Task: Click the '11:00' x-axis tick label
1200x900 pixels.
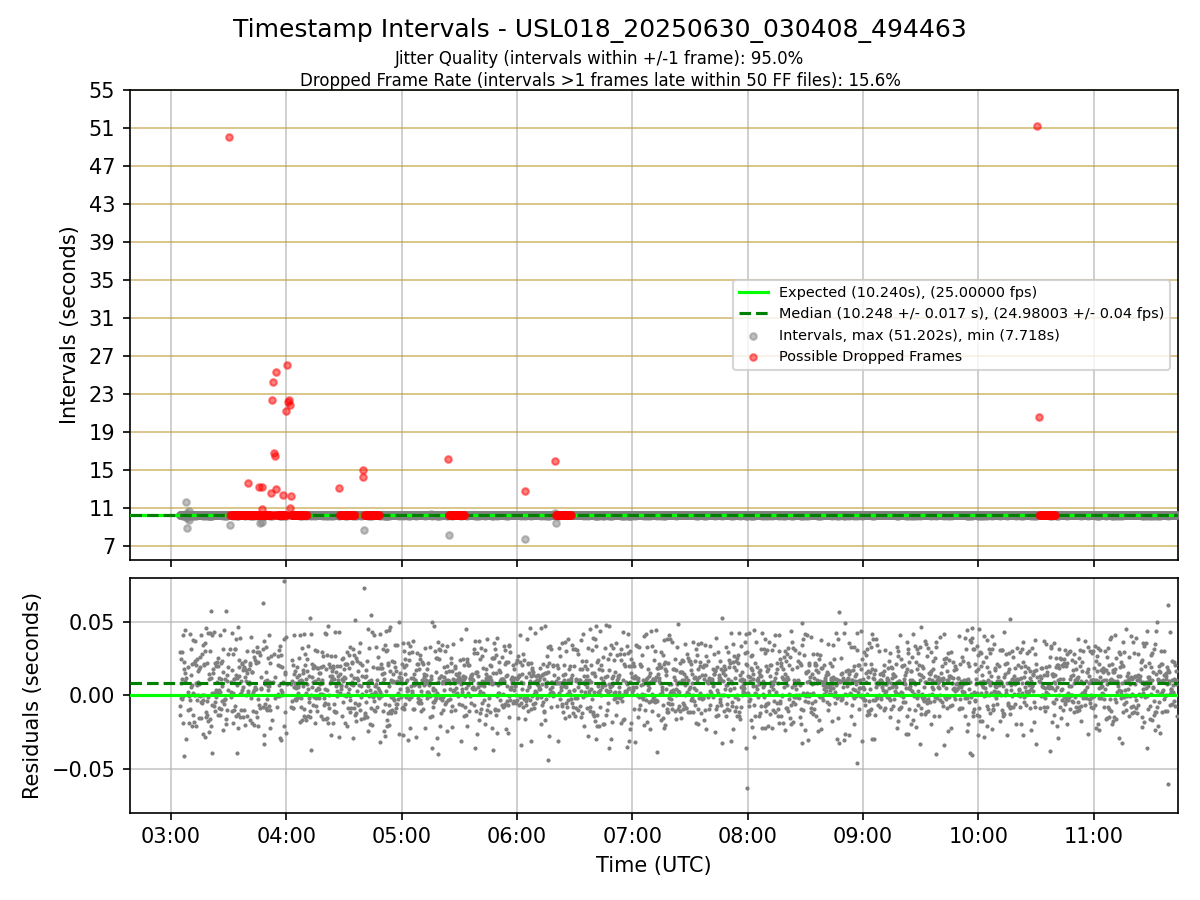Action: pos(1093,834)
